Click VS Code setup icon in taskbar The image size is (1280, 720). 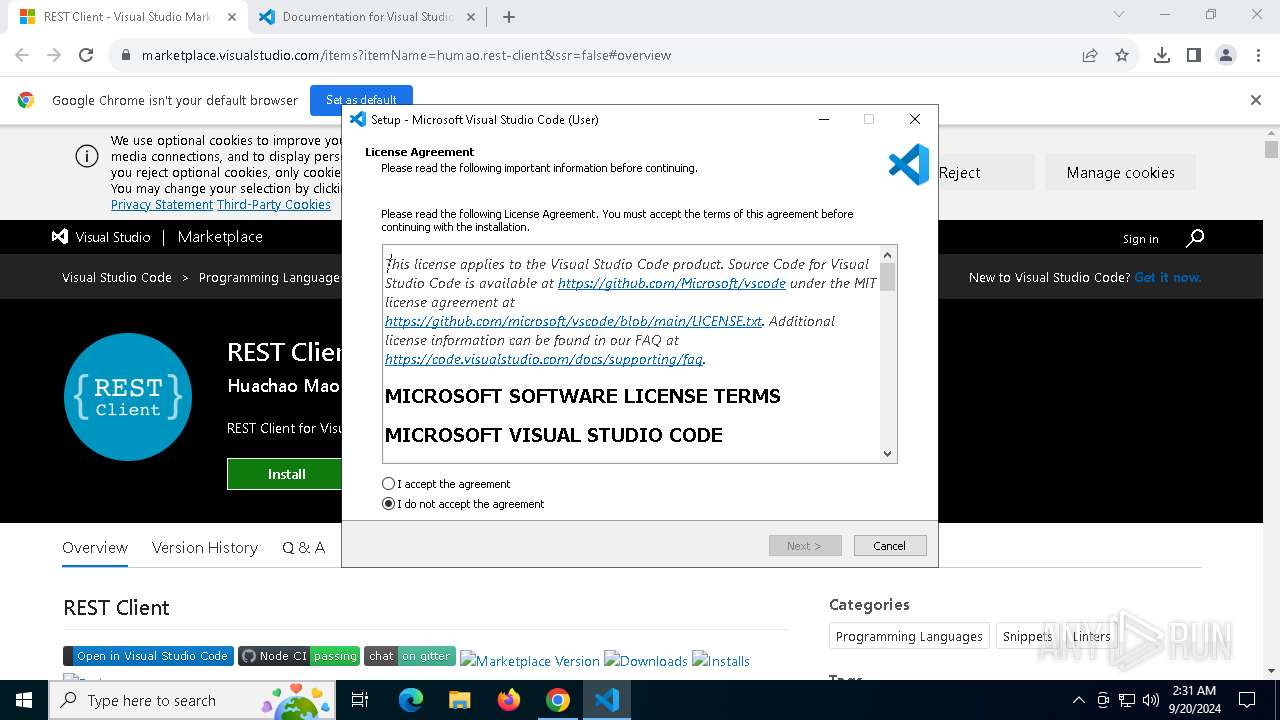pyautogui.click(x=607, y=700)
